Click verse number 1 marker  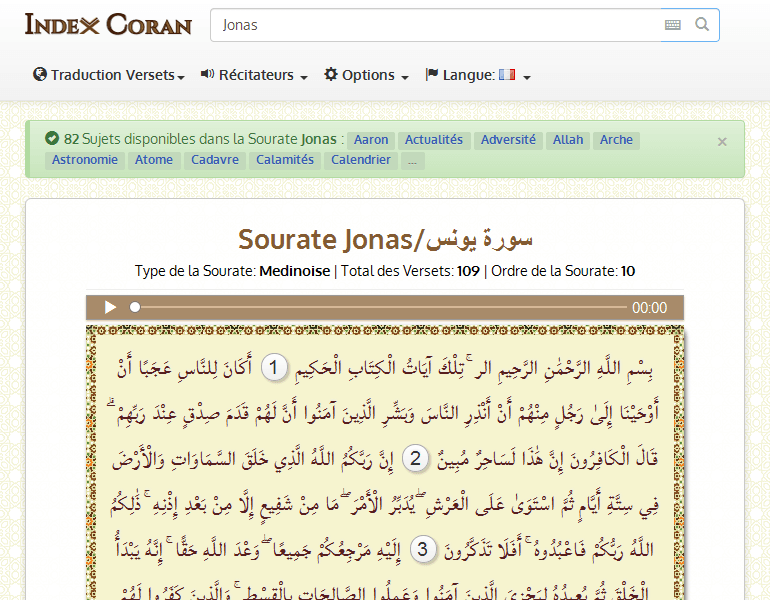pyautogui.click(x=276, y=368)
